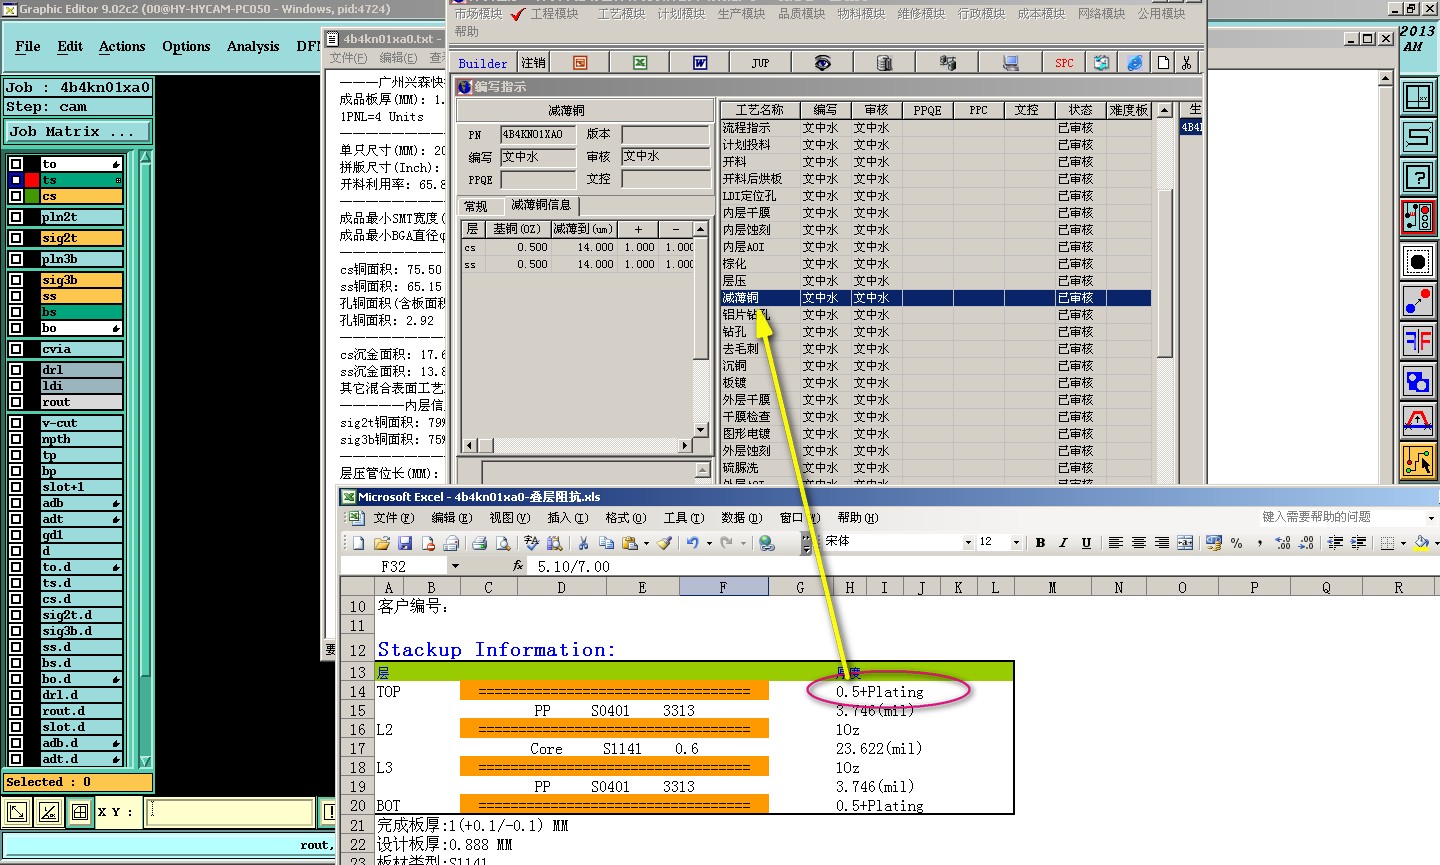The width and height of the screenshot is (1440, 865).
Task: Toggle visibility checkbox of layer 'cs'
Action: (16, 196)
